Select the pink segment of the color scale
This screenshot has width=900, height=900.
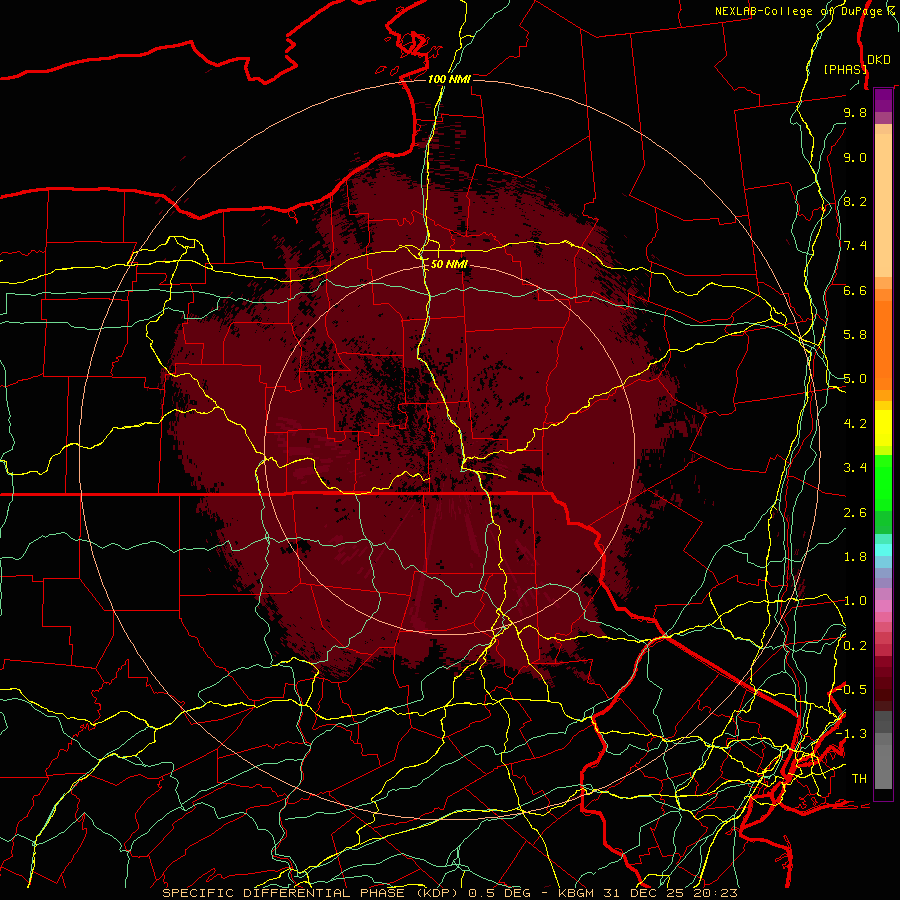[x=883, y=606]
